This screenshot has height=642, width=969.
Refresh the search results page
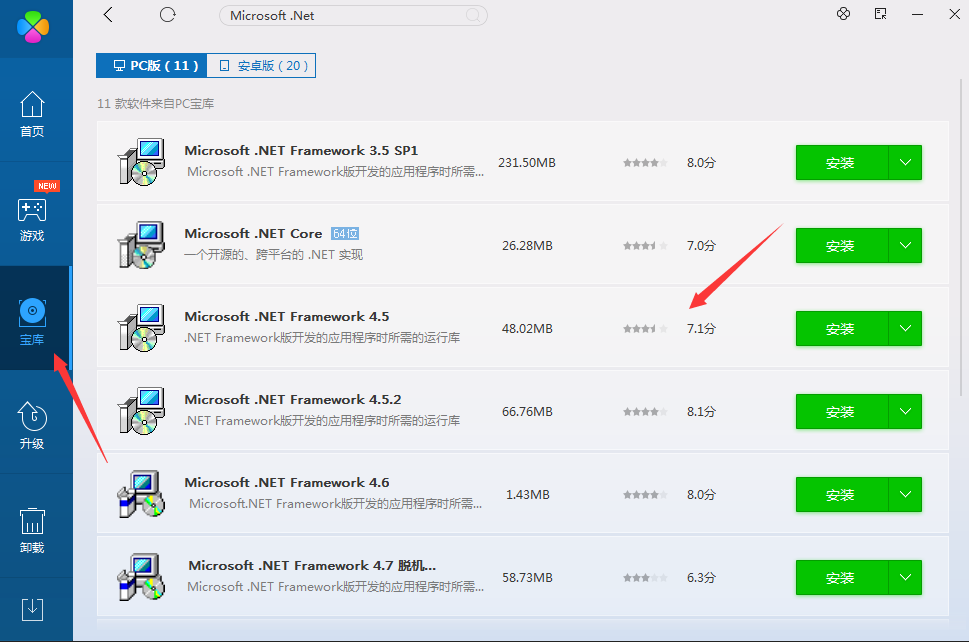point(167,15)
